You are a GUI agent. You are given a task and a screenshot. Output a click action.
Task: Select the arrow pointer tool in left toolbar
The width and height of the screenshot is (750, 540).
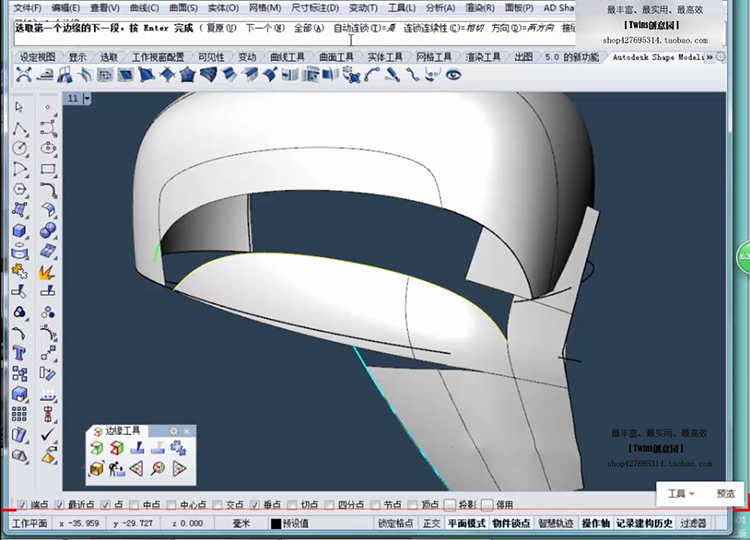19,107
